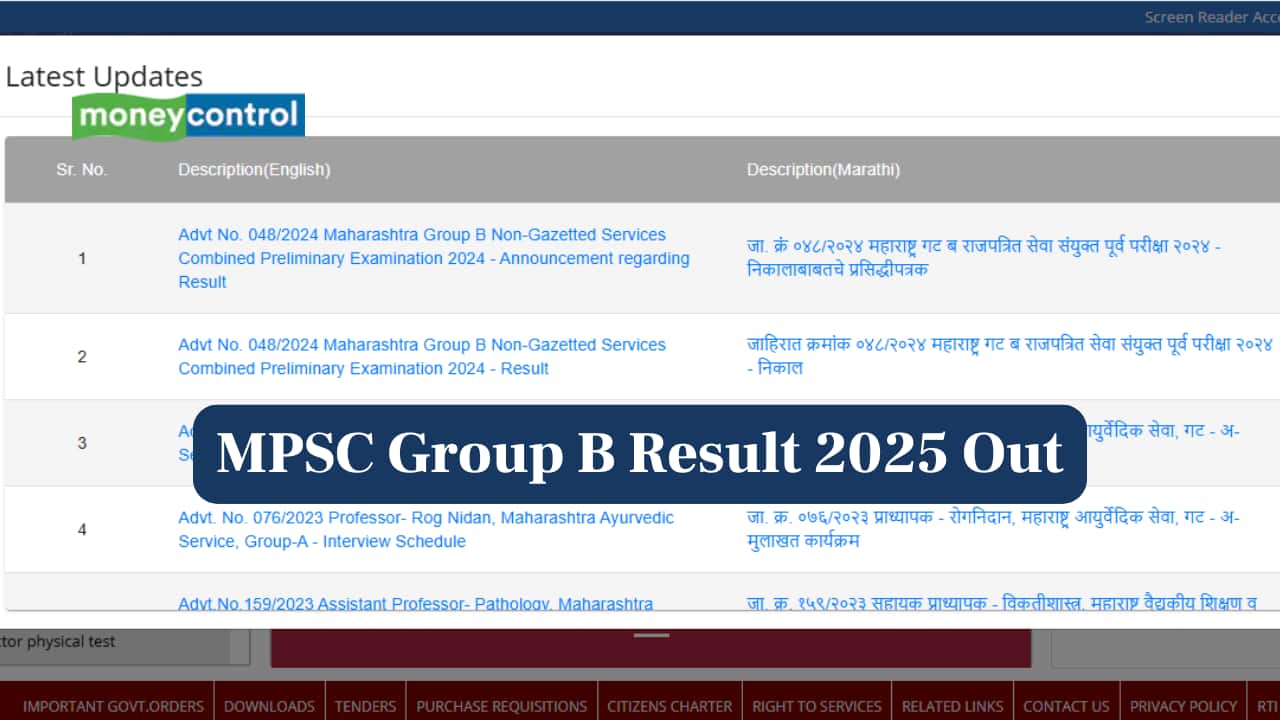
Task: Open Advt 048/2024 Preliminary Examination 2024 - Result link
Action: (x=422, y=356)
